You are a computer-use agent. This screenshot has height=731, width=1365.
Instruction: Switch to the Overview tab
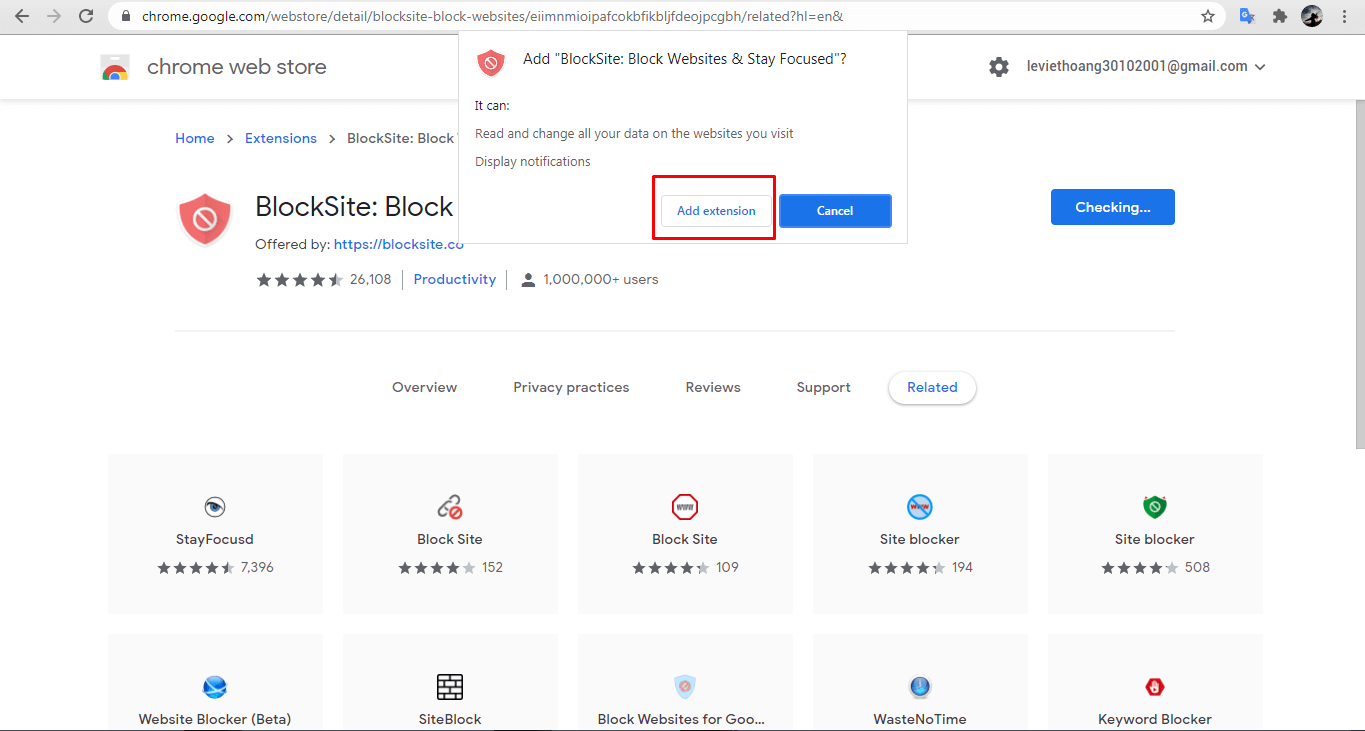pos(424,387)
